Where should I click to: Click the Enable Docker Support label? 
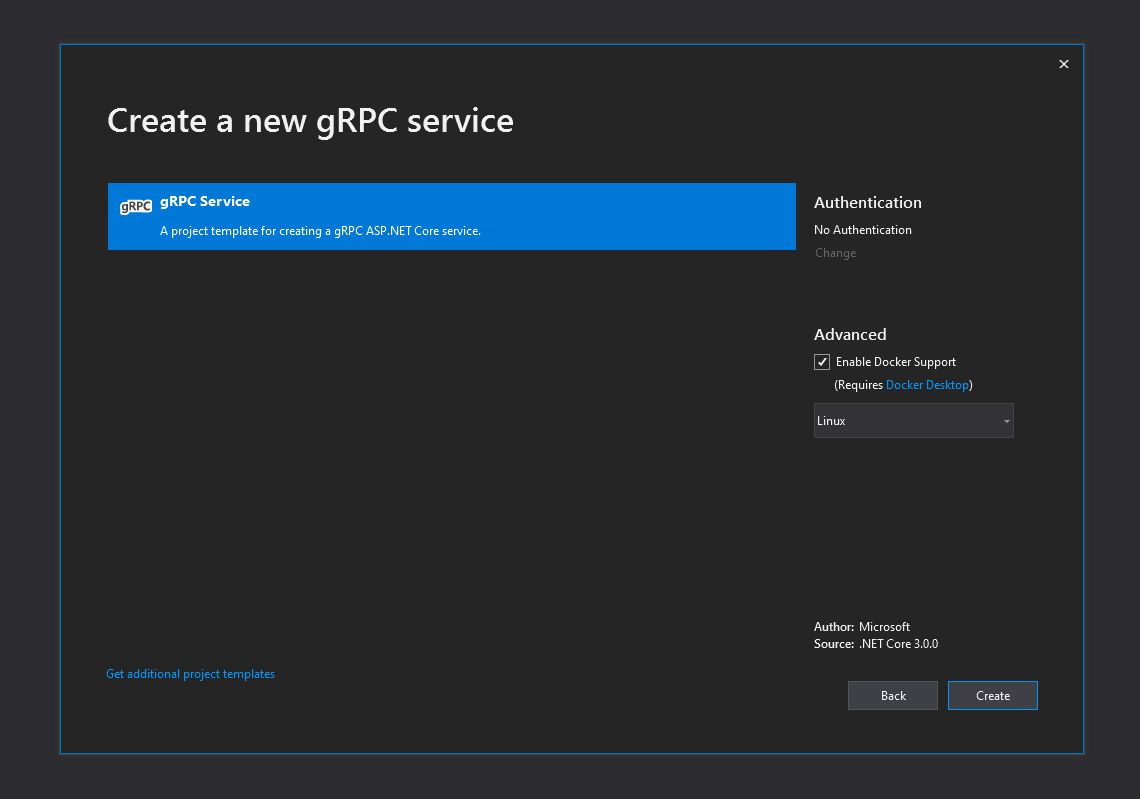click(896, 362)
